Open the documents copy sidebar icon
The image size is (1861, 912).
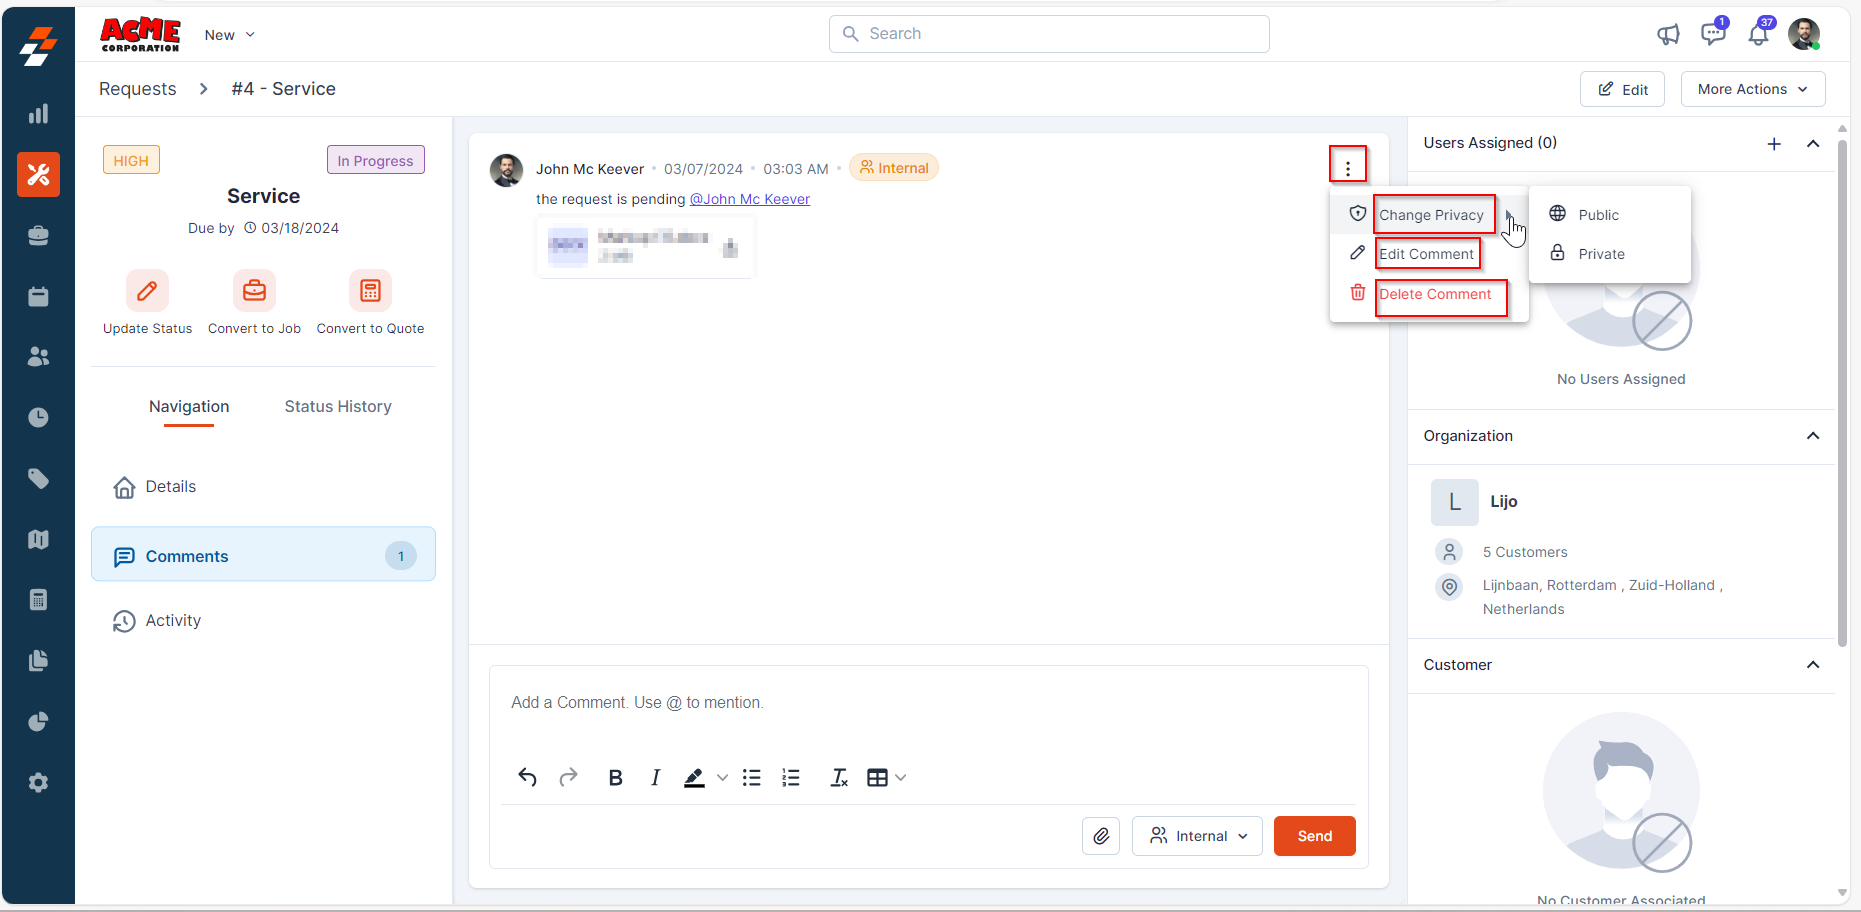(x=38, y=661)
